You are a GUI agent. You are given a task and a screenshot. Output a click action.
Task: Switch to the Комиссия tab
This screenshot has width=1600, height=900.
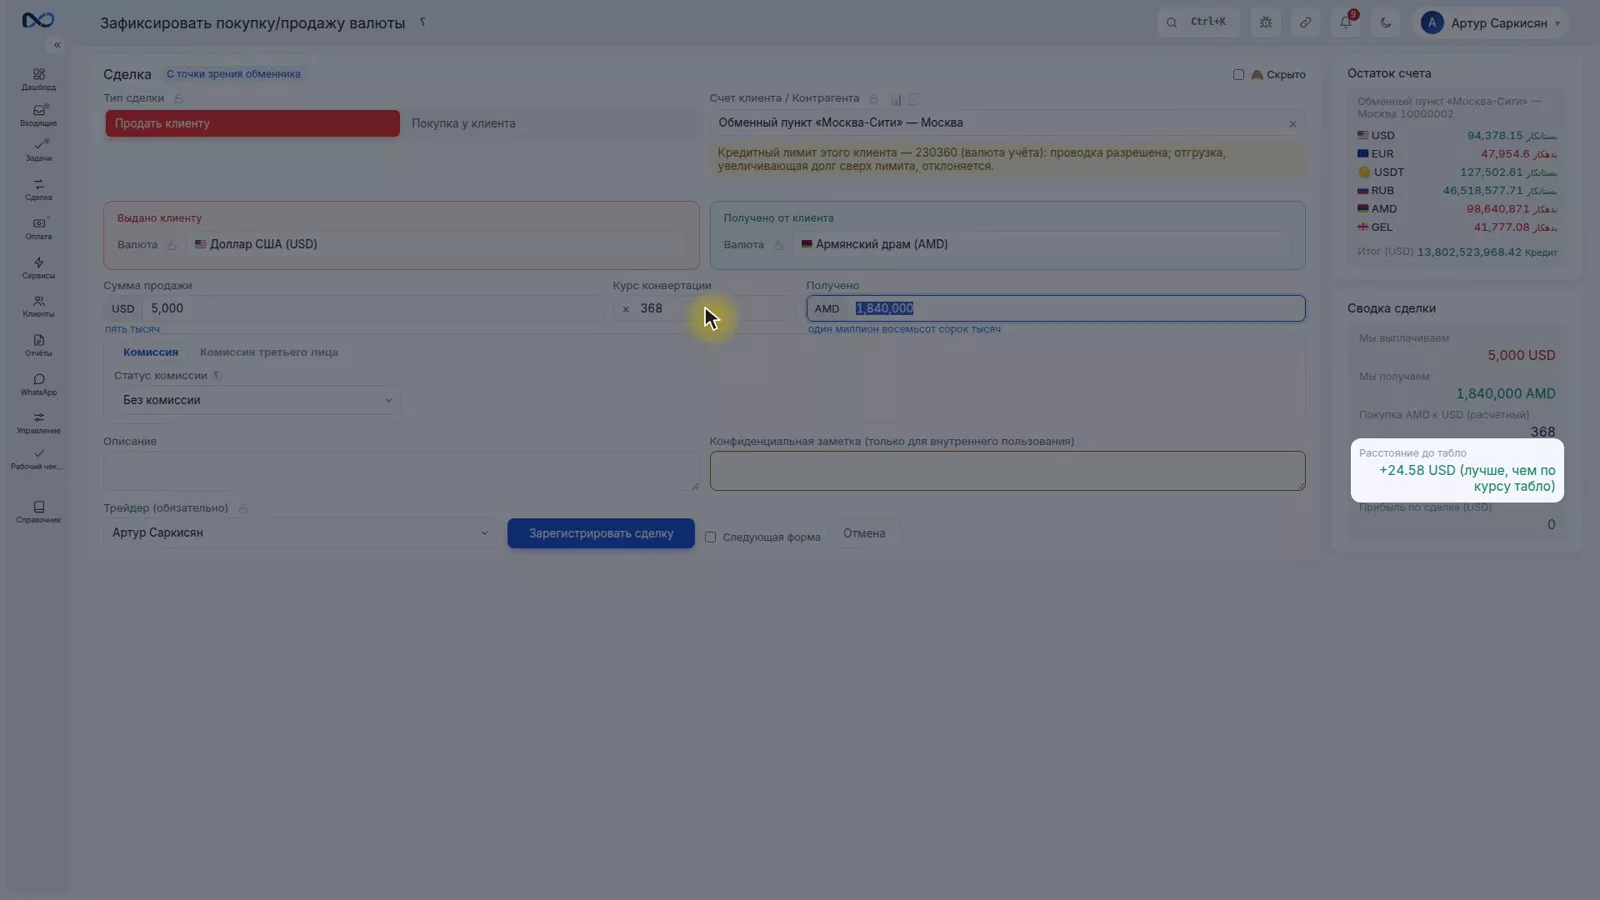click(x=150, y=352)
